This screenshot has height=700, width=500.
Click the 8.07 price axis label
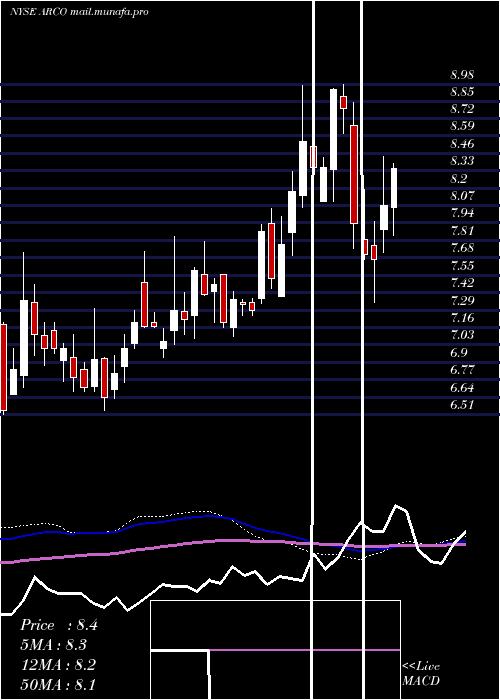(462, 196)
